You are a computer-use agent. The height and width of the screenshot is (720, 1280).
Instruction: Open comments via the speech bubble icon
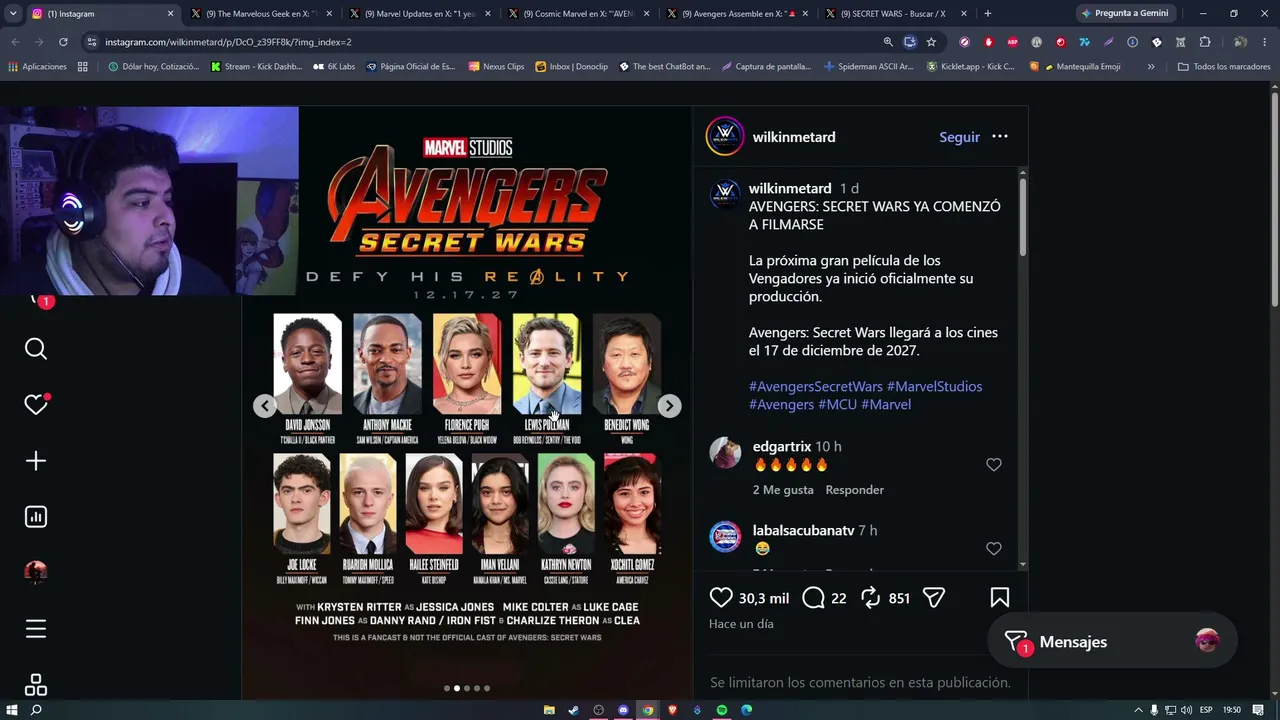tap(814, 598)
